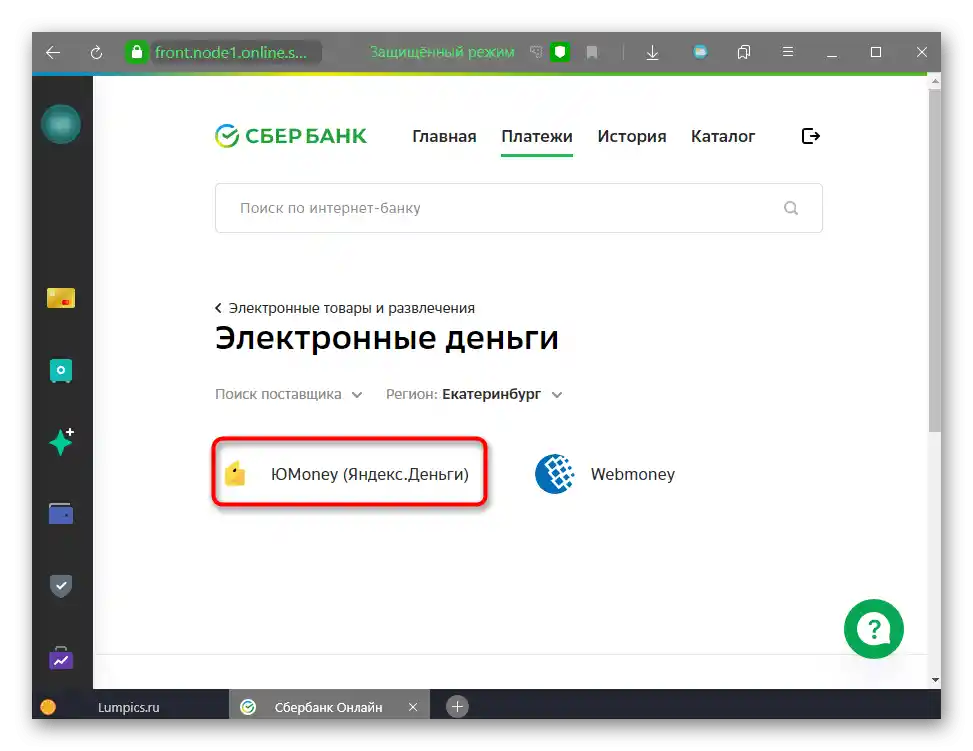Viewport: 973px width, 751px height.
Task: Toggle the bookmark icon in address bar
Action: 592,53
